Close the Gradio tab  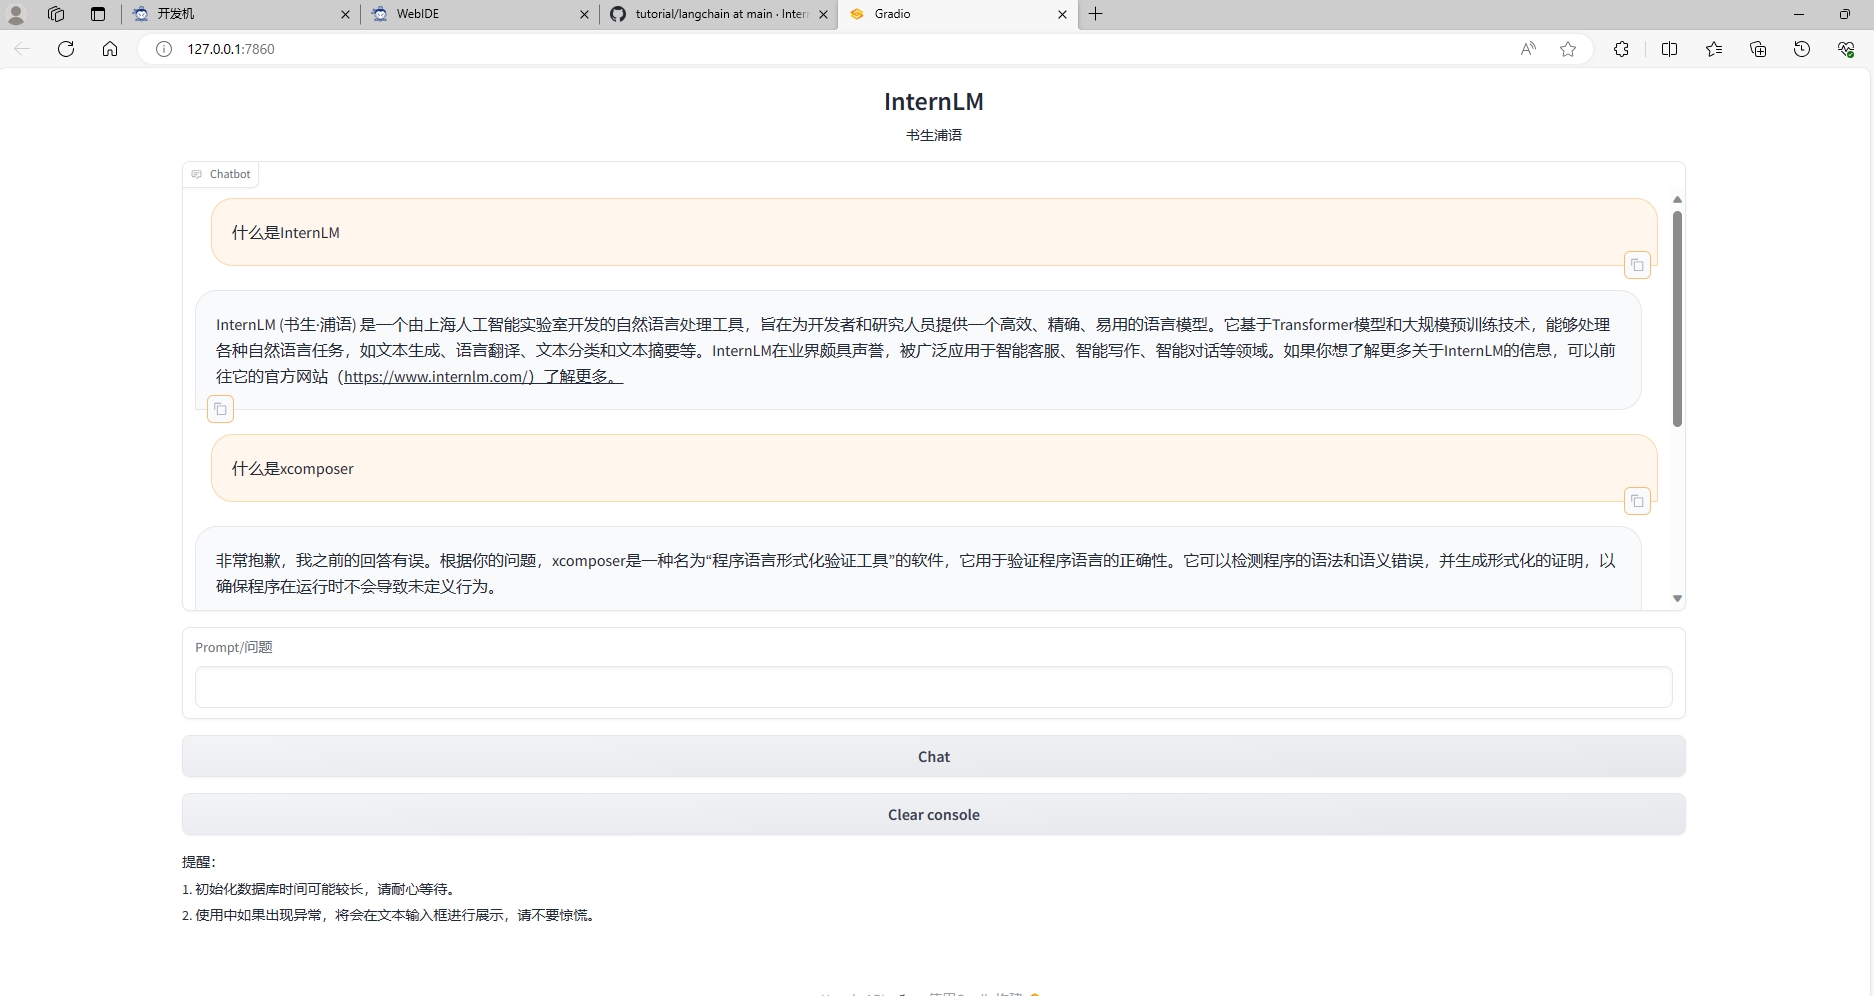(1062, 14)
